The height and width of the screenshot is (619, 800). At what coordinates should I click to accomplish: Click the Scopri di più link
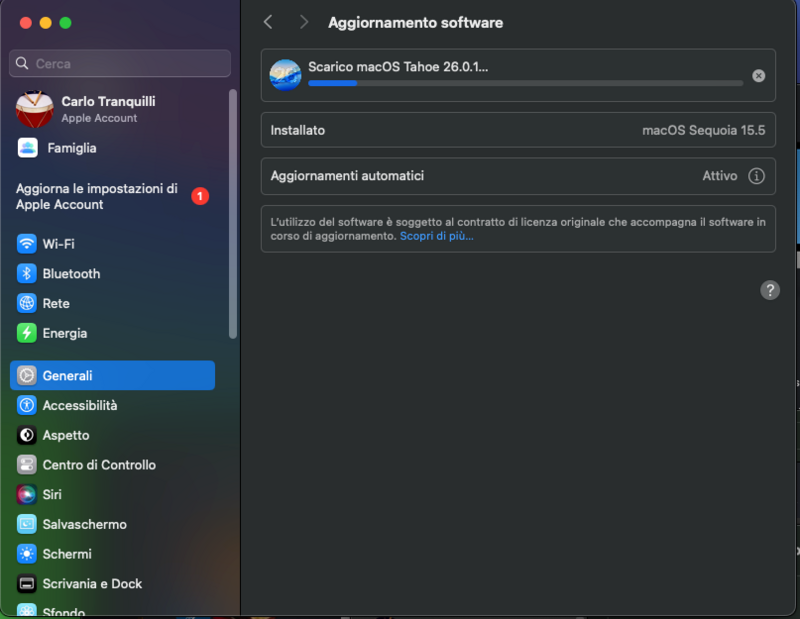point(437,236)
